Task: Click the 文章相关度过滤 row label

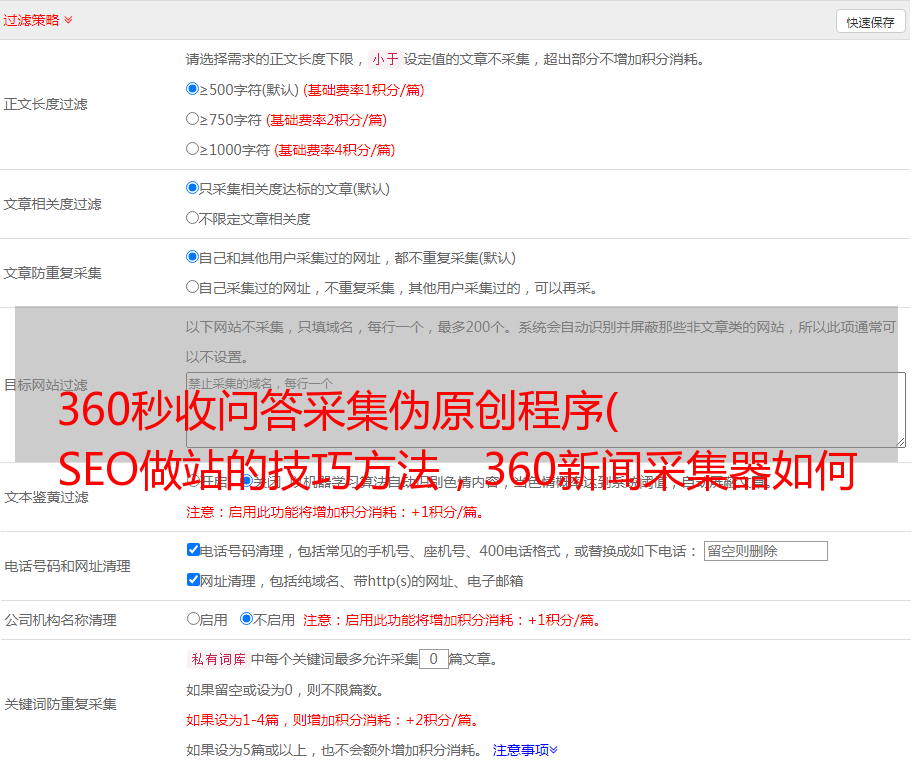Action: point(52,204)
